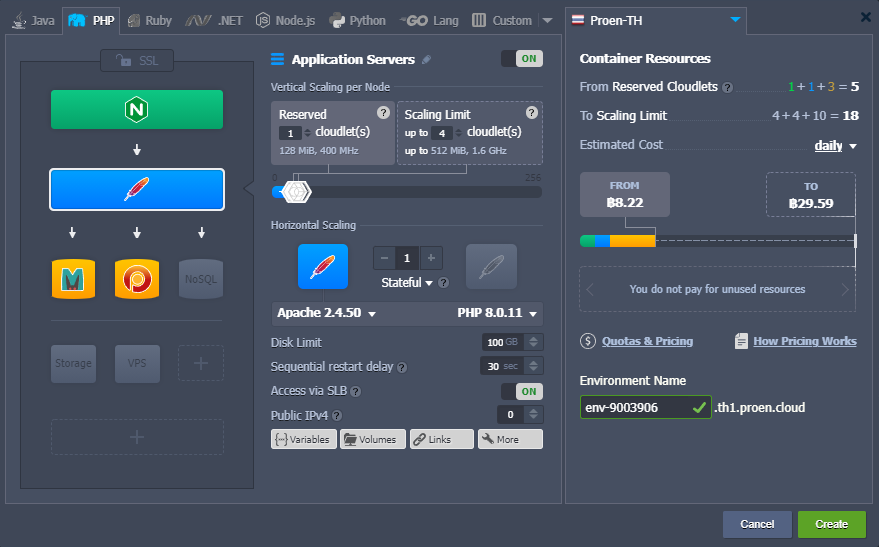The width and height of the screenshot is (879, 547).
Task: Show help for Sequential restart delay
Action: coord(402,368)
